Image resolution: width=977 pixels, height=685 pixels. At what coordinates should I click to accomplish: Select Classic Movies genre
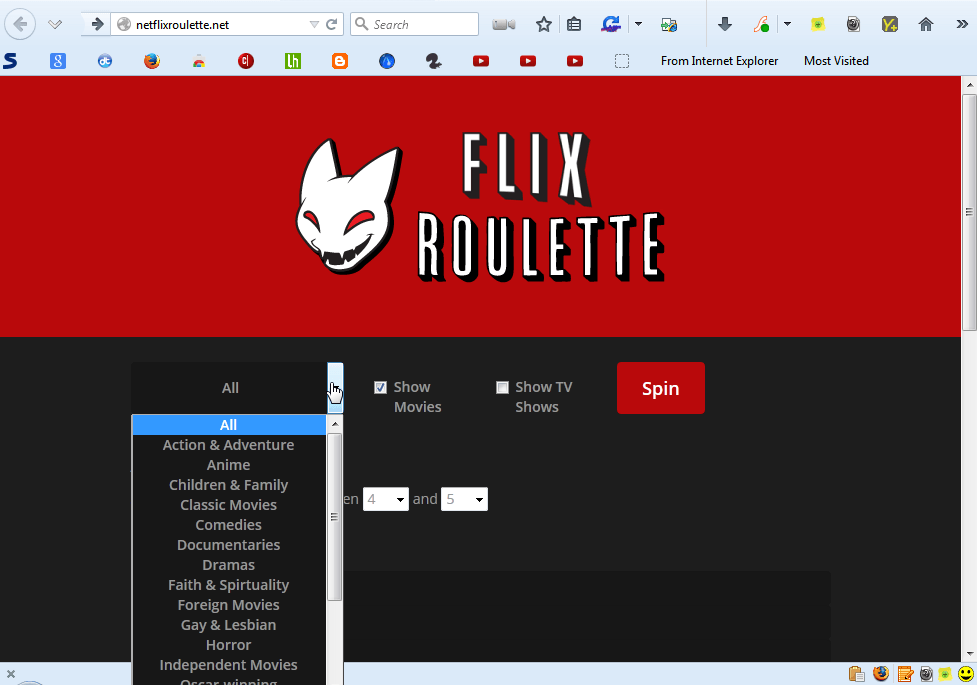point(229,505)
